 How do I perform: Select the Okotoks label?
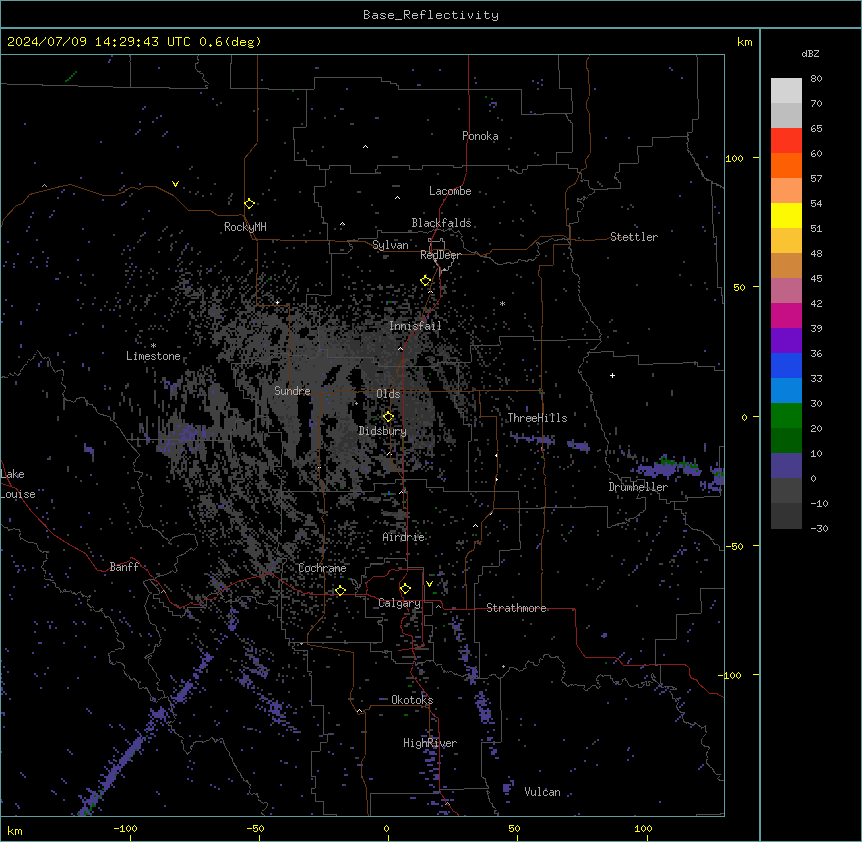(412, 700)
